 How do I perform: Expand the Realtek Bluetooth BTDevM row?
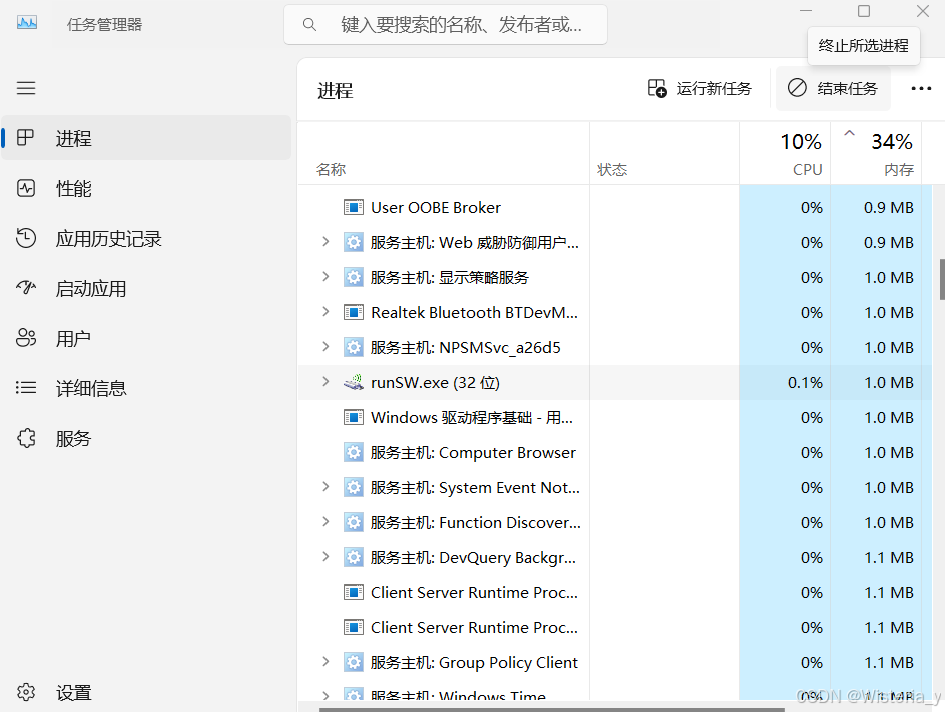(325, 312)
